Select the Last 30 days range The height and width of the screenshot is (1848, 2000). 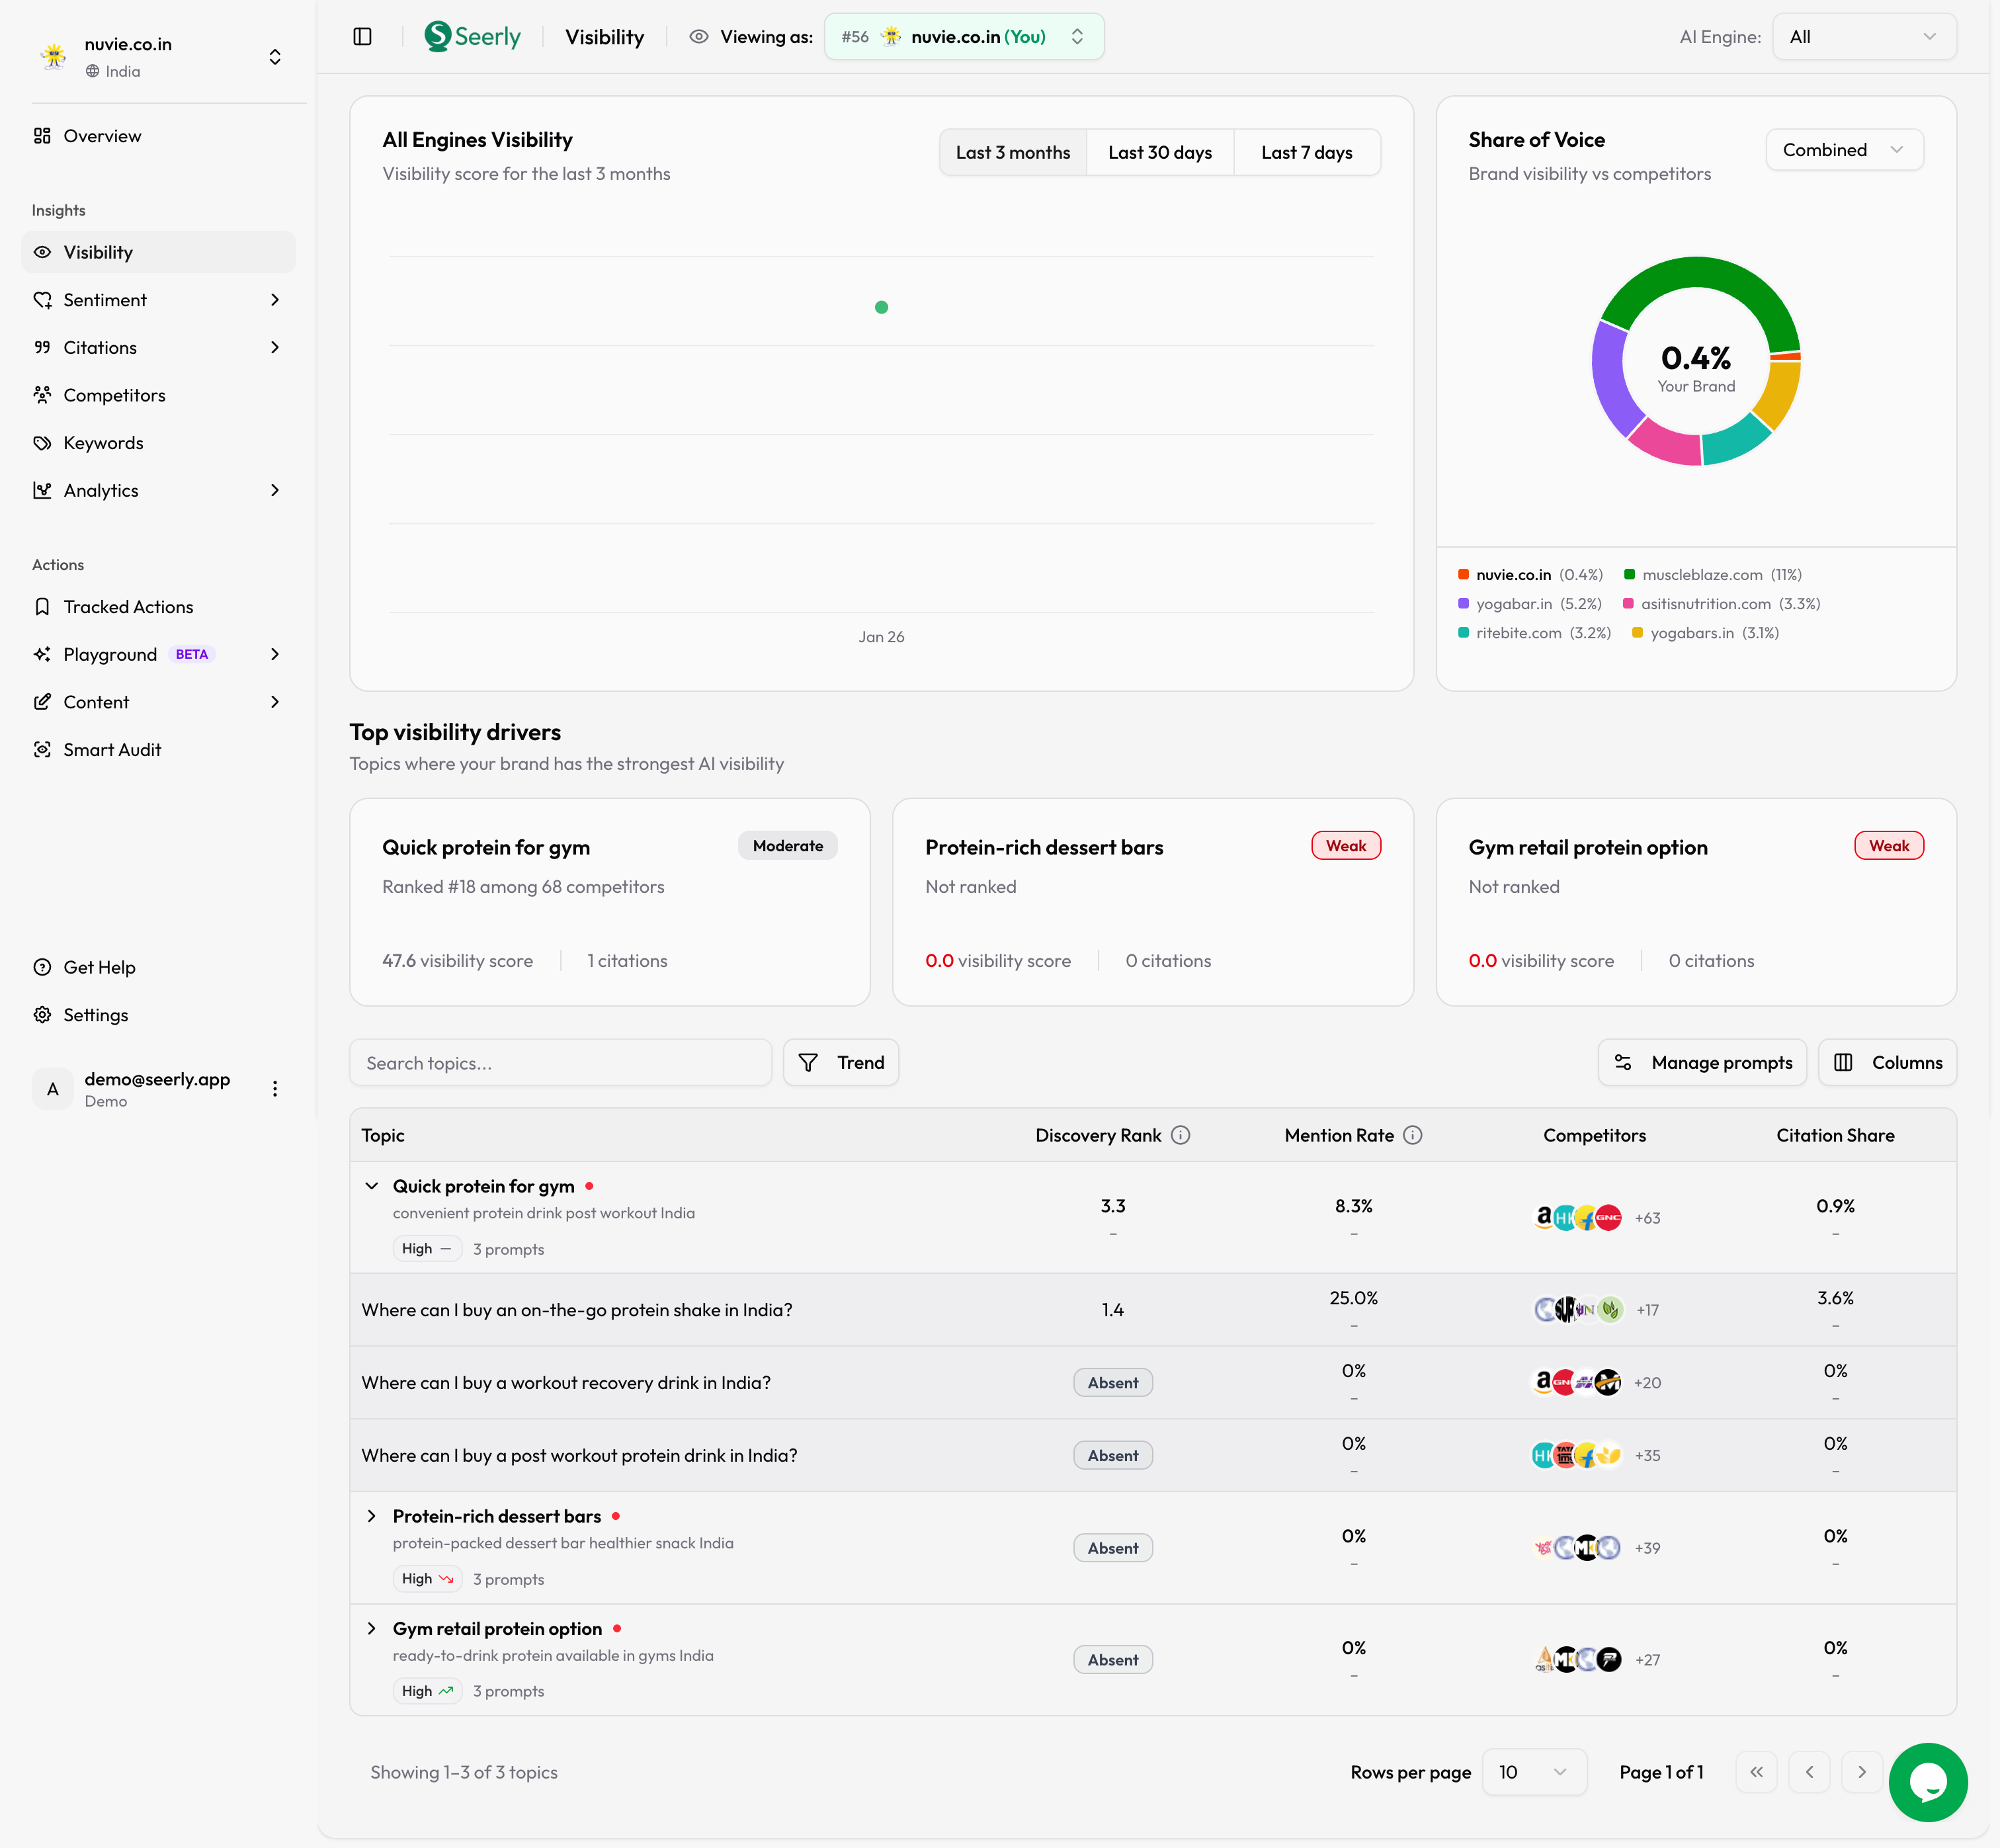pos(1159,152)
